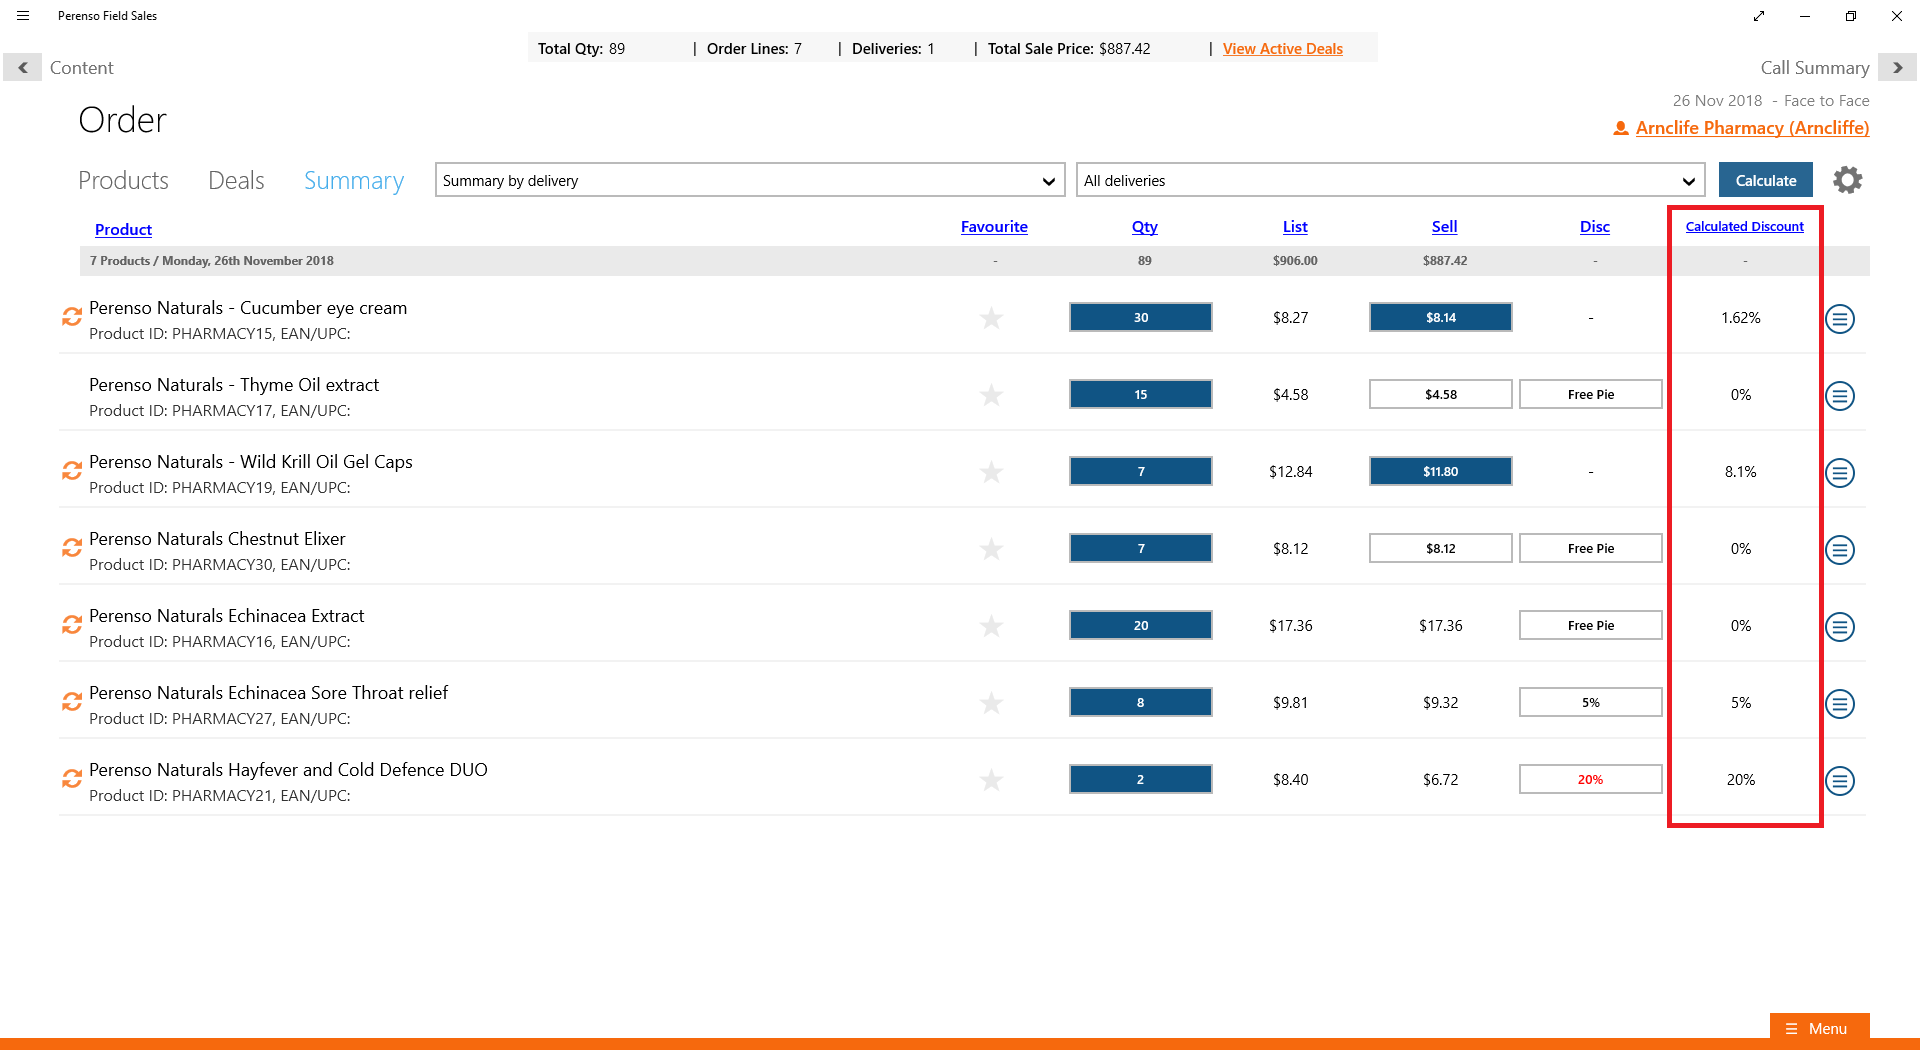Favourite the Hayfever and Cold Defence DUO product

[x=991, y=780]
